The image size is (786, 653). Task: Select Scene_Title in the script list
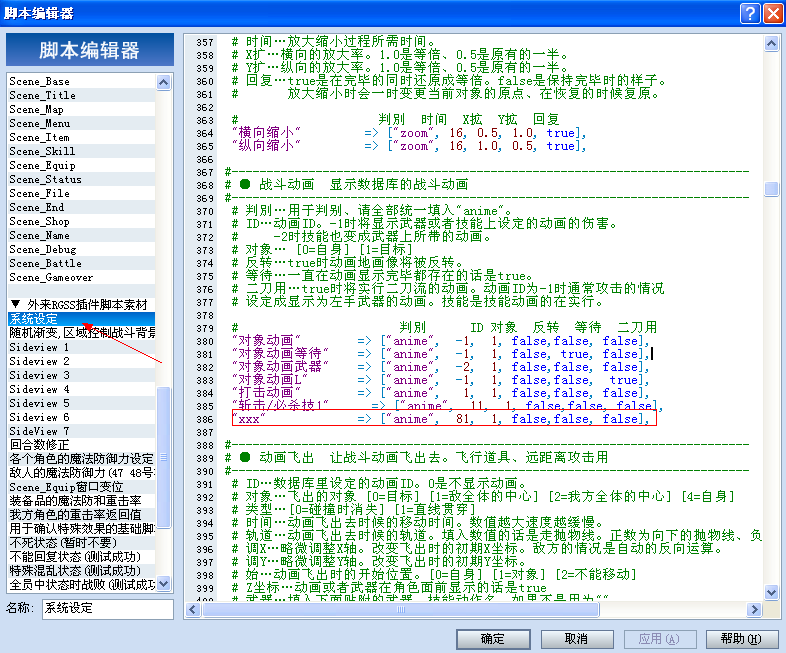point(82,96)
